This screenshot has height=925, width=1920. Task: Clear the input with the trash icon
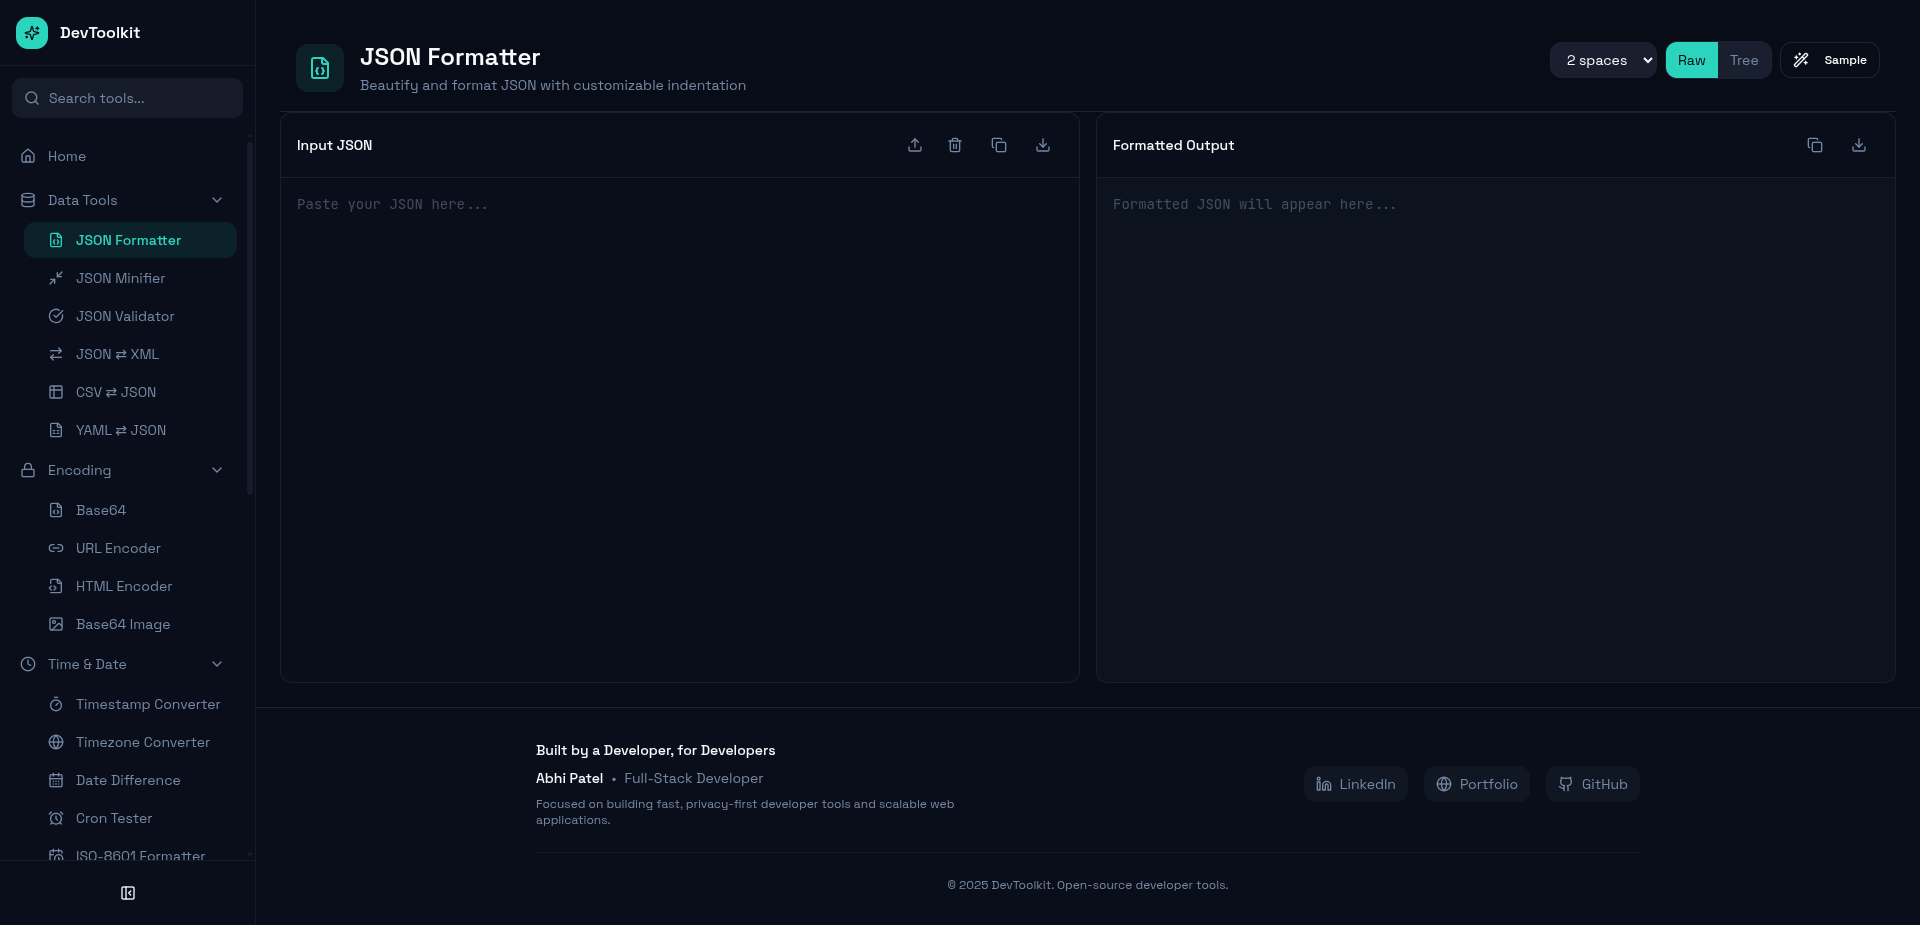tap(955, 145)
